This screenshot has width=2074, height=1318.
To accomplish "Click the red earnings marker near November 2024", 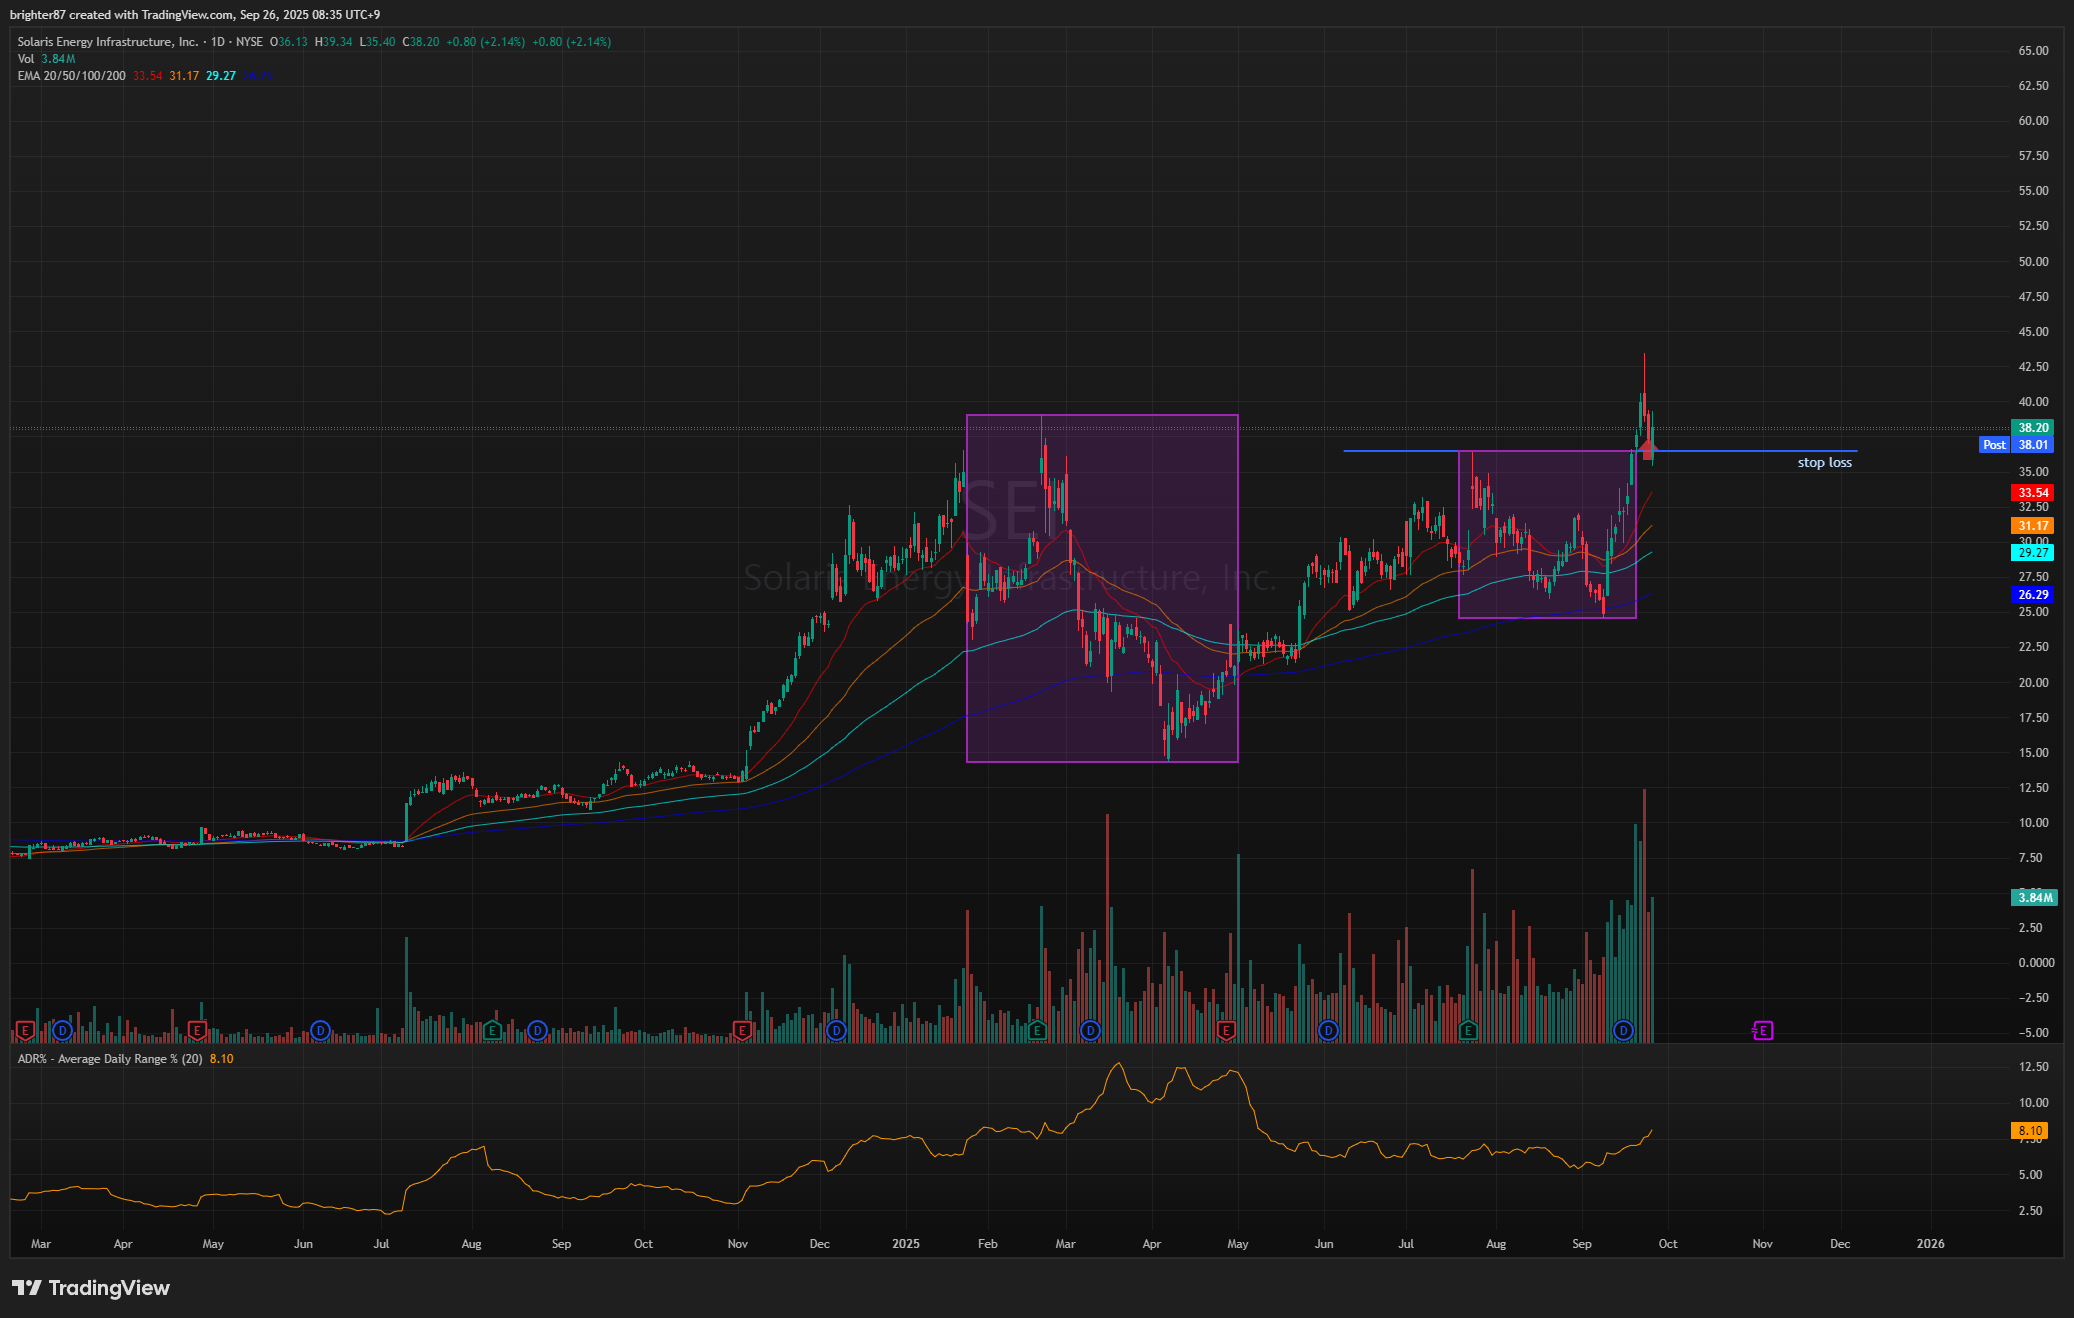I will tap(742, 1030).
